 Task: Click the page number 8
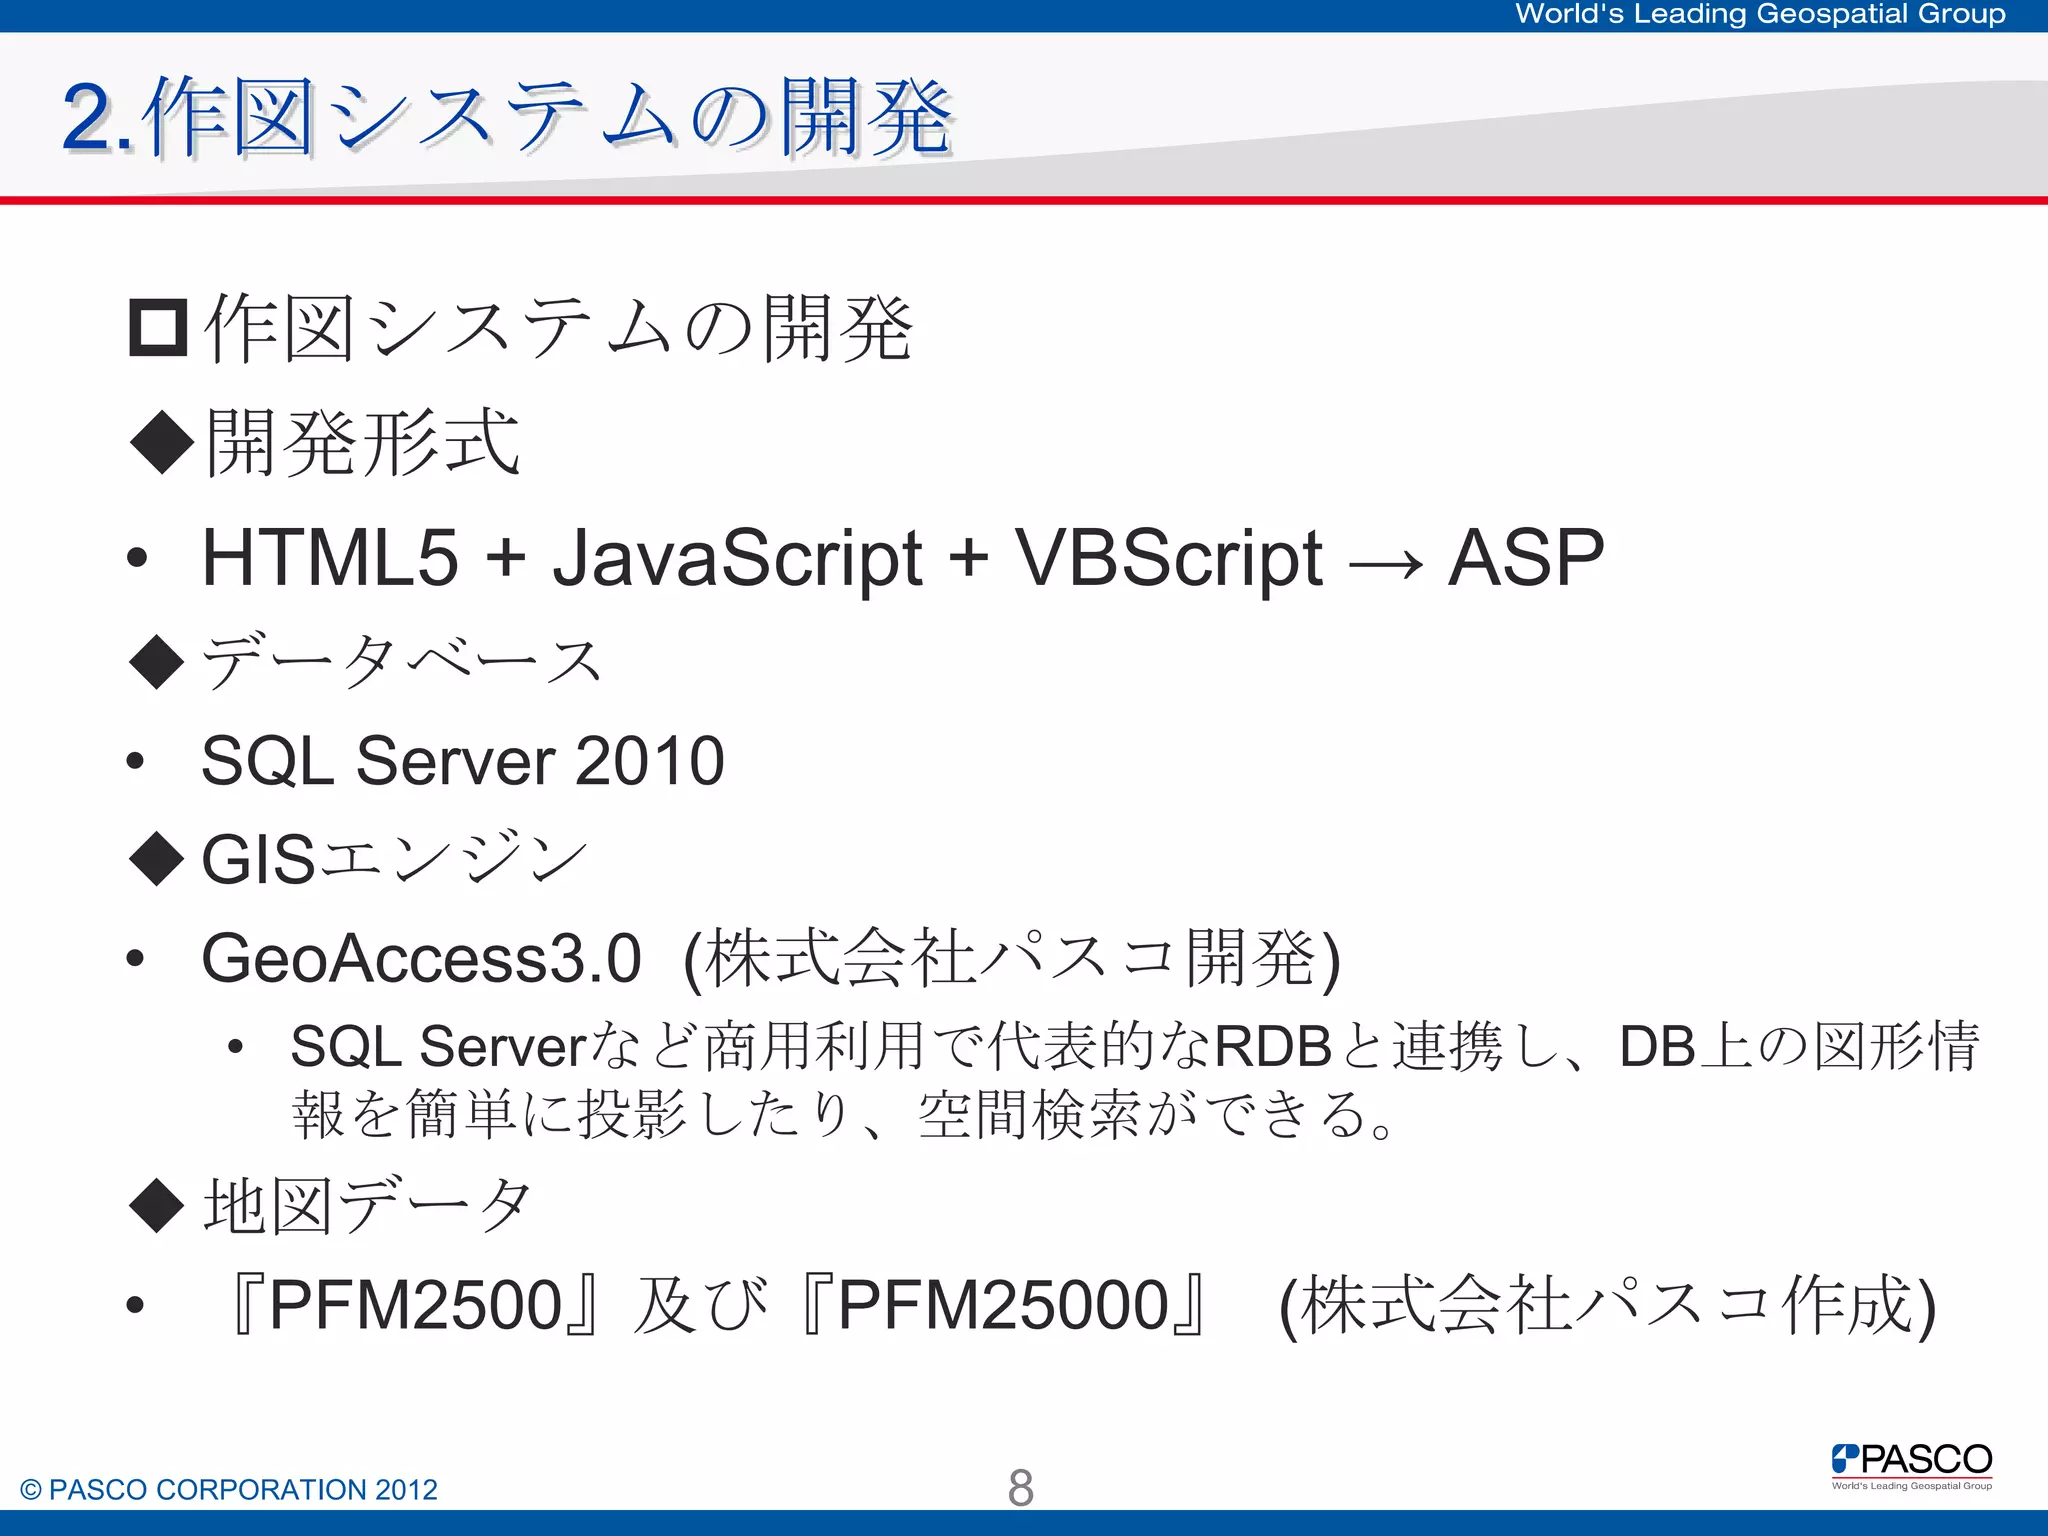(1021, 1488)
